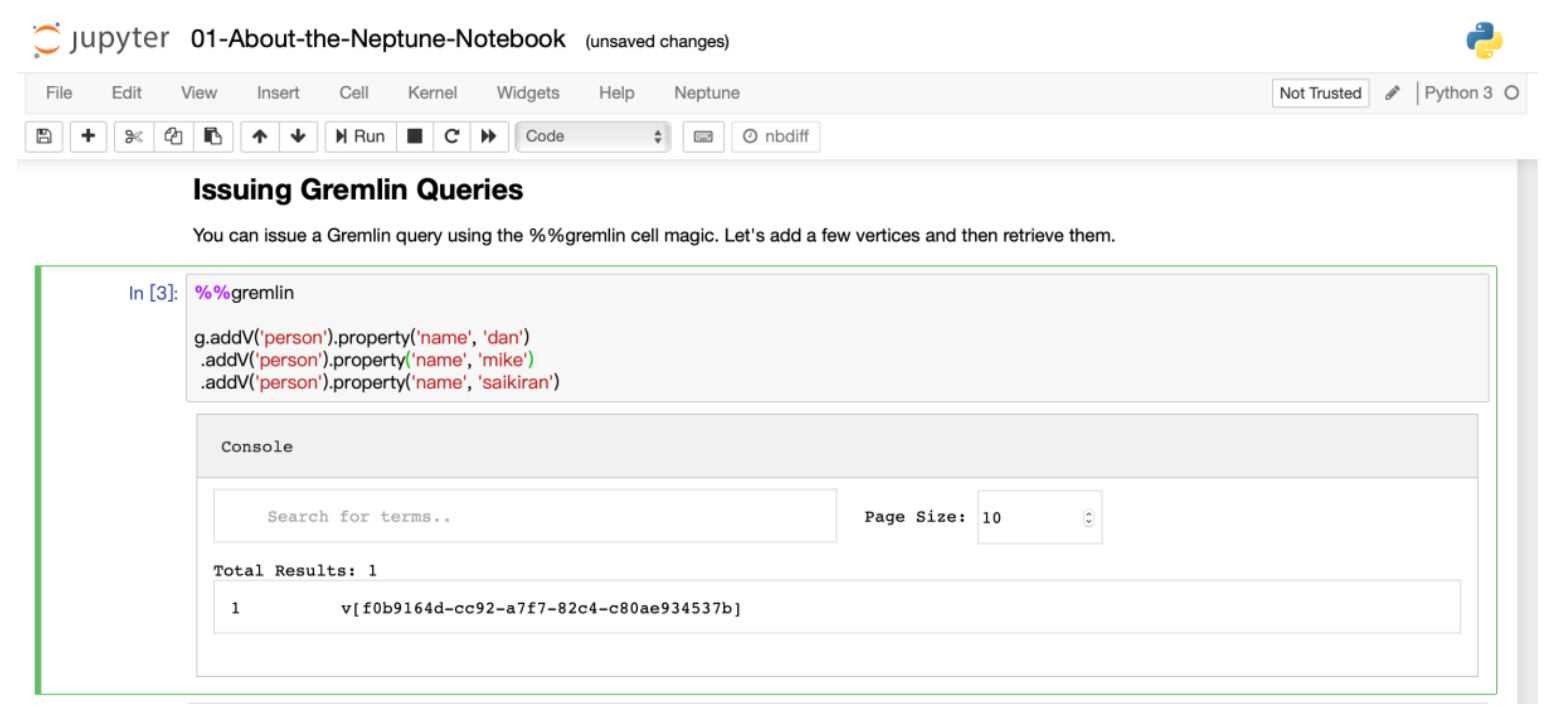This screenshot has width=1546, height=706.
Task: Click the notebook vertical scrollbar
Action: click(x=1527, y=430)
